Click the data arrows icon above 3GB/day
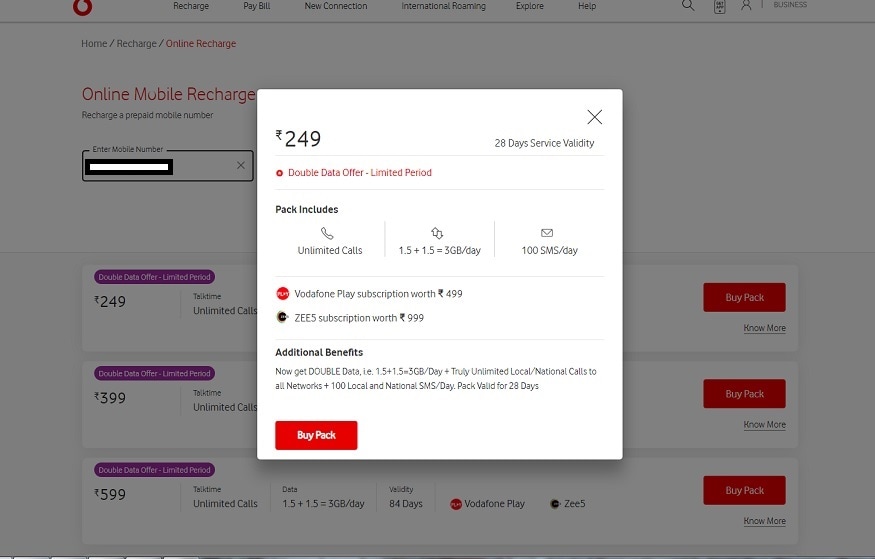This screenshot has width=875, height=559. coord(437,233)
